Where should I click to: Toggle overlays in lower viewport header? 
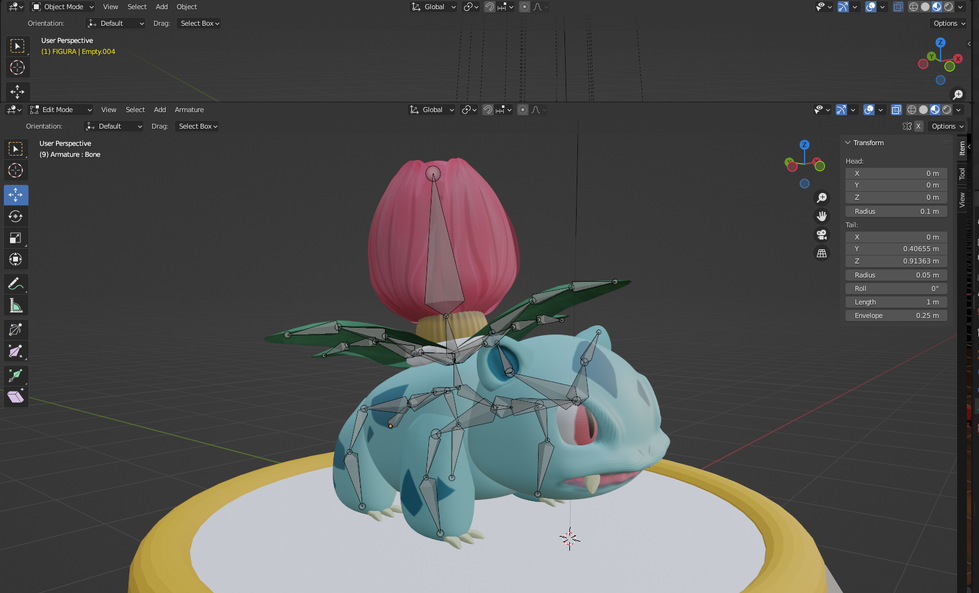[868, 110]
